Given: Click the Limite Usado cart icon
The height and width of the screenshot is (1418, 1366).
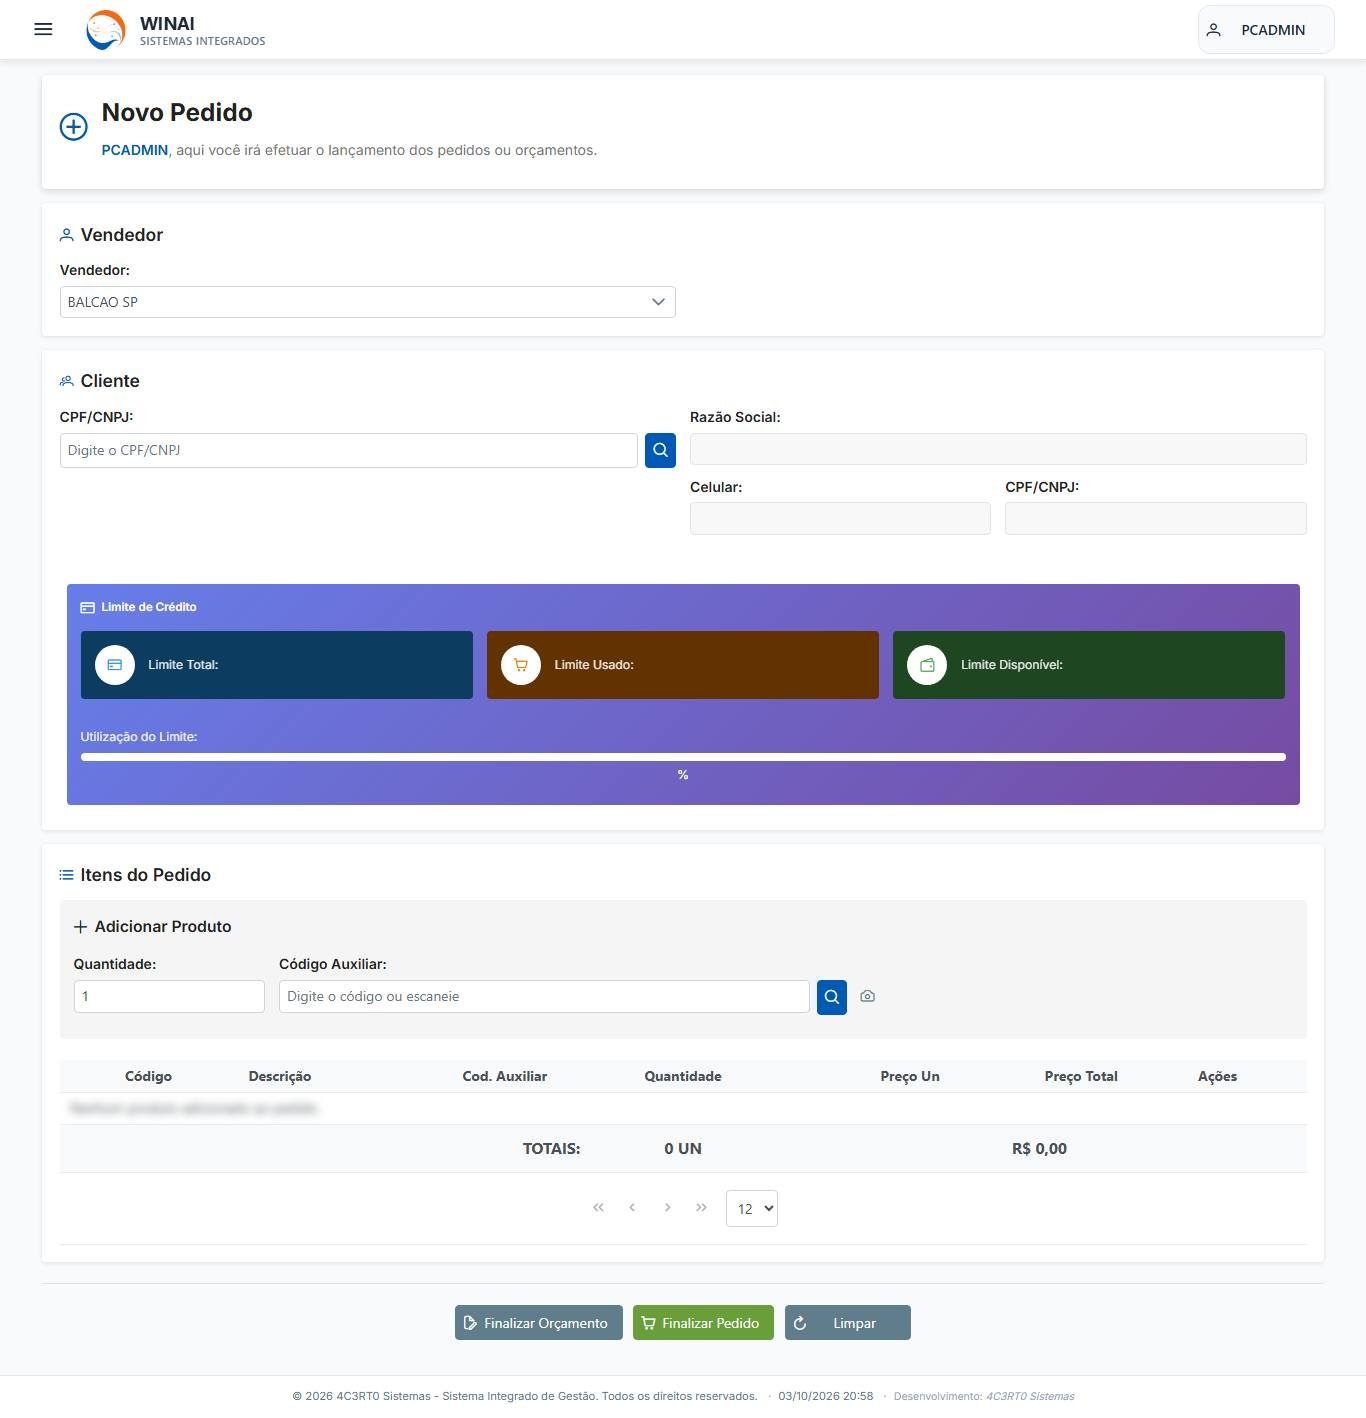Looking at the screenshot, I should pyautogui.click(x=521, y=665).
